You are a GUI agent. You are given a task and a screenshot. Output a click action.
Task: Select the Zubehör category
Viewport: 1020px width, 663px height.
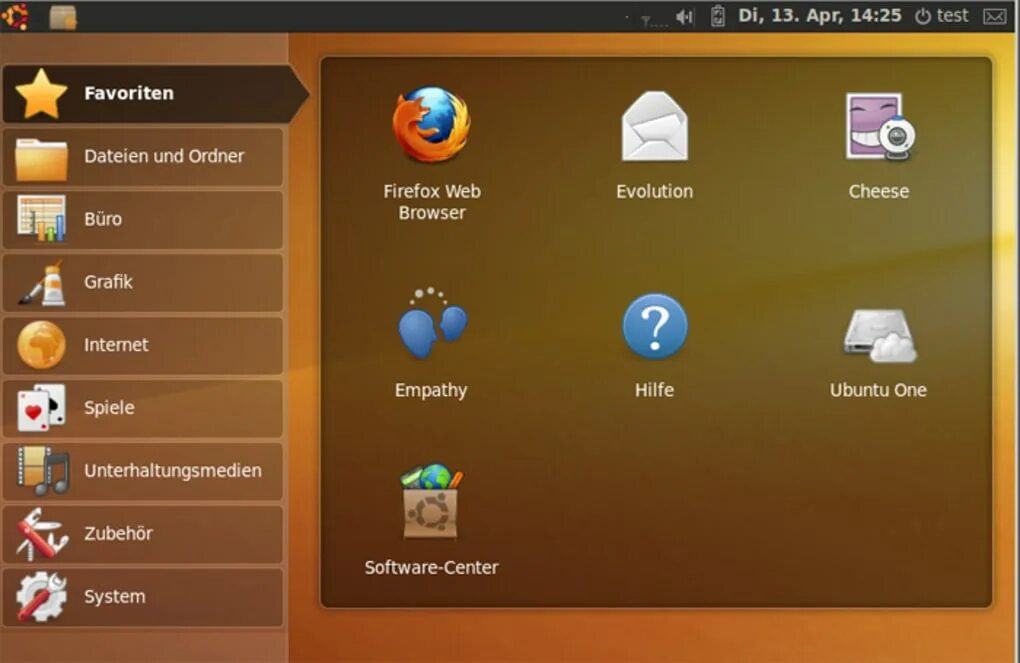142,534
